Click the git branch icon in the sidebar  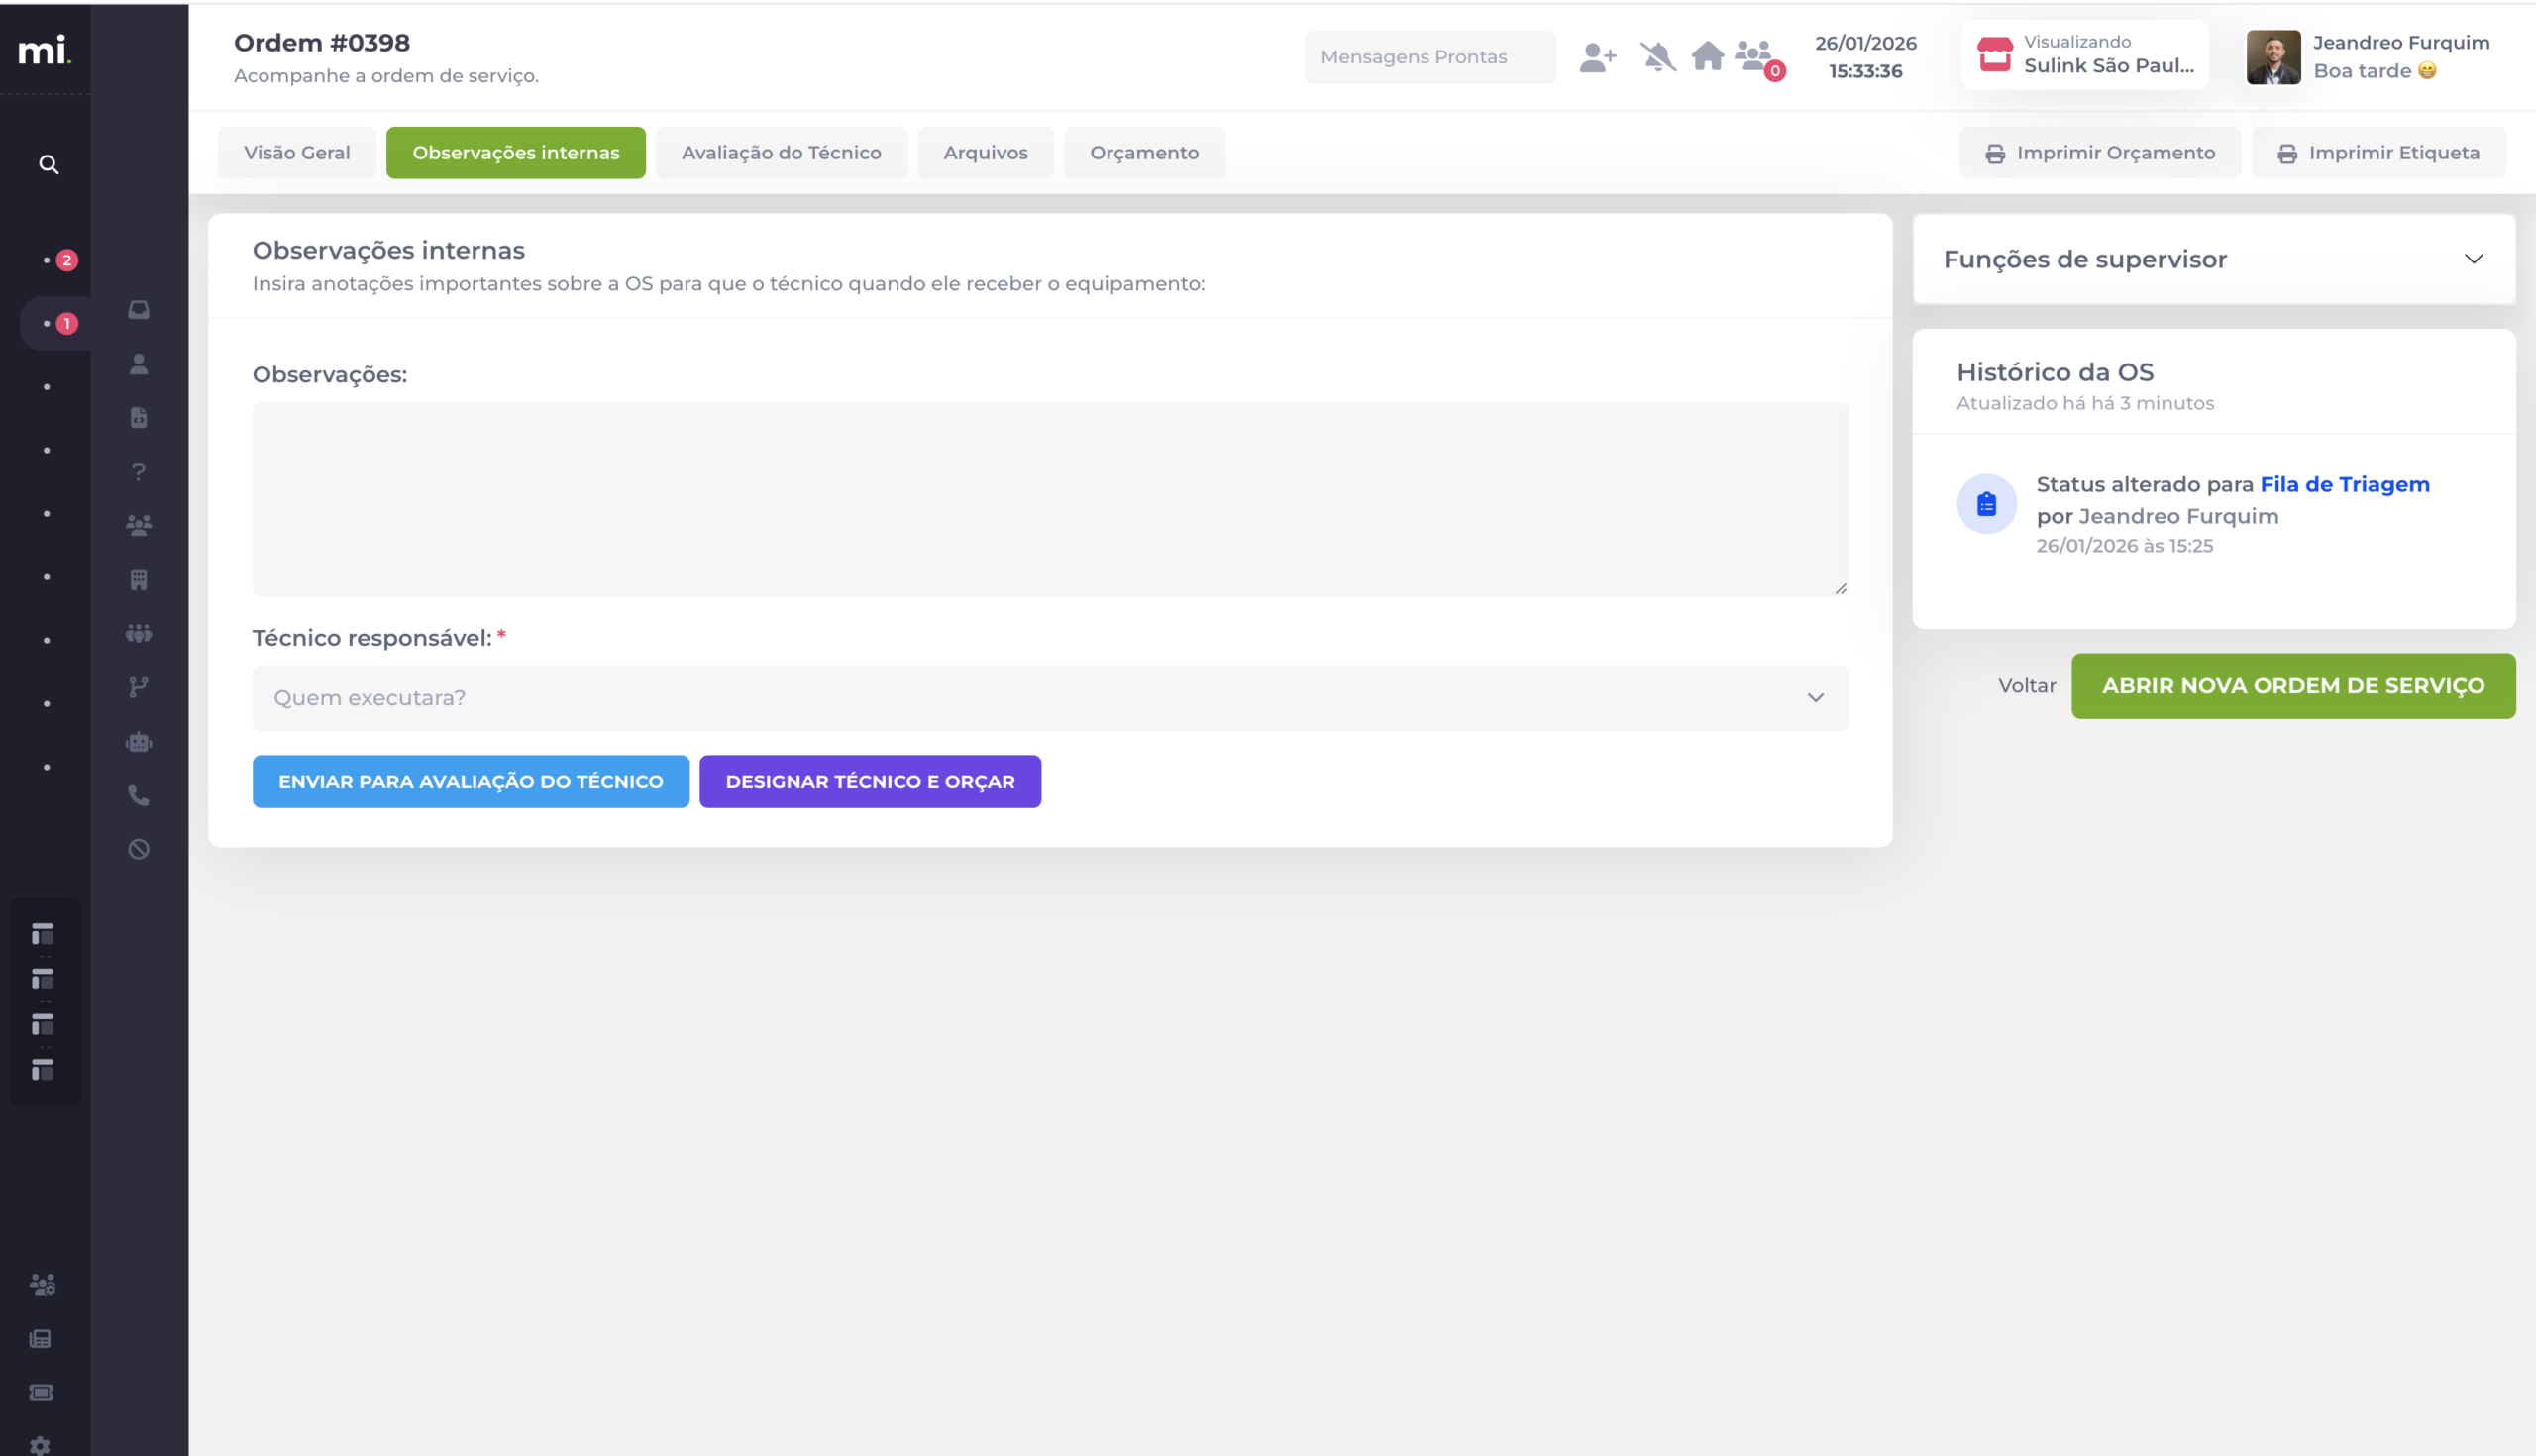[139, 687]
